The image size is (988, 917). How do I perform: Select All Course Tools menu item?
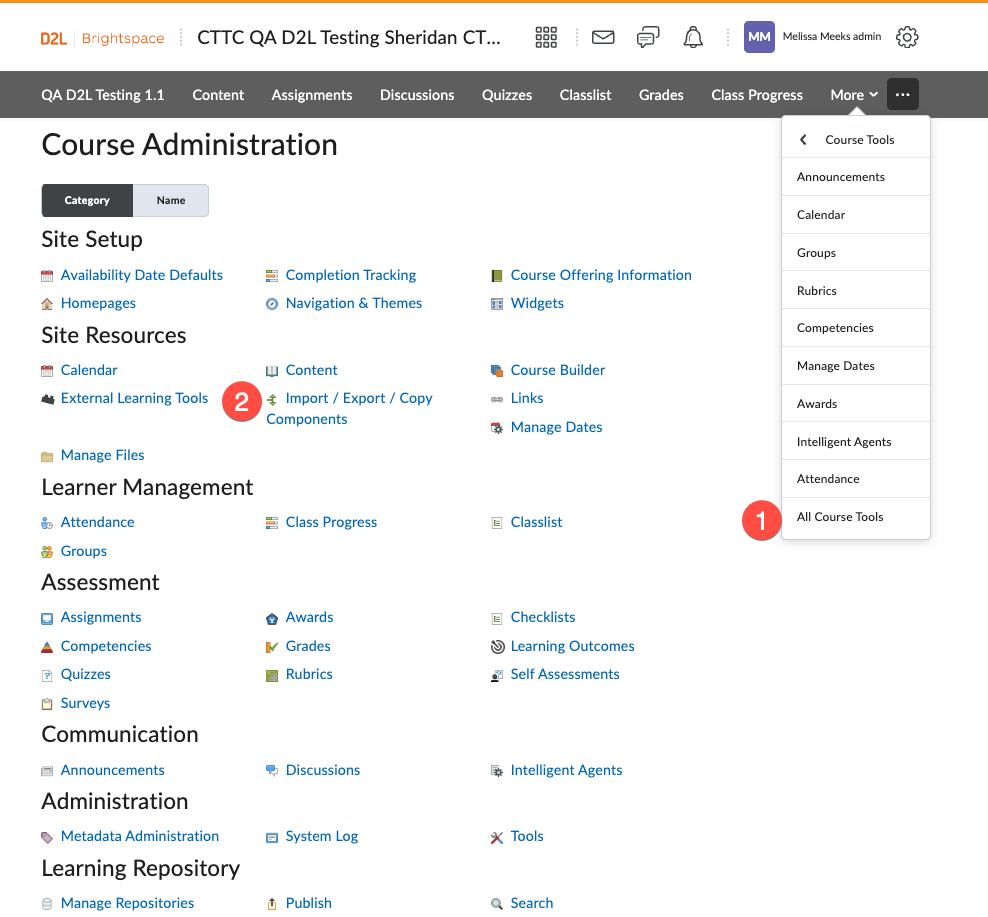click(840, 517)
